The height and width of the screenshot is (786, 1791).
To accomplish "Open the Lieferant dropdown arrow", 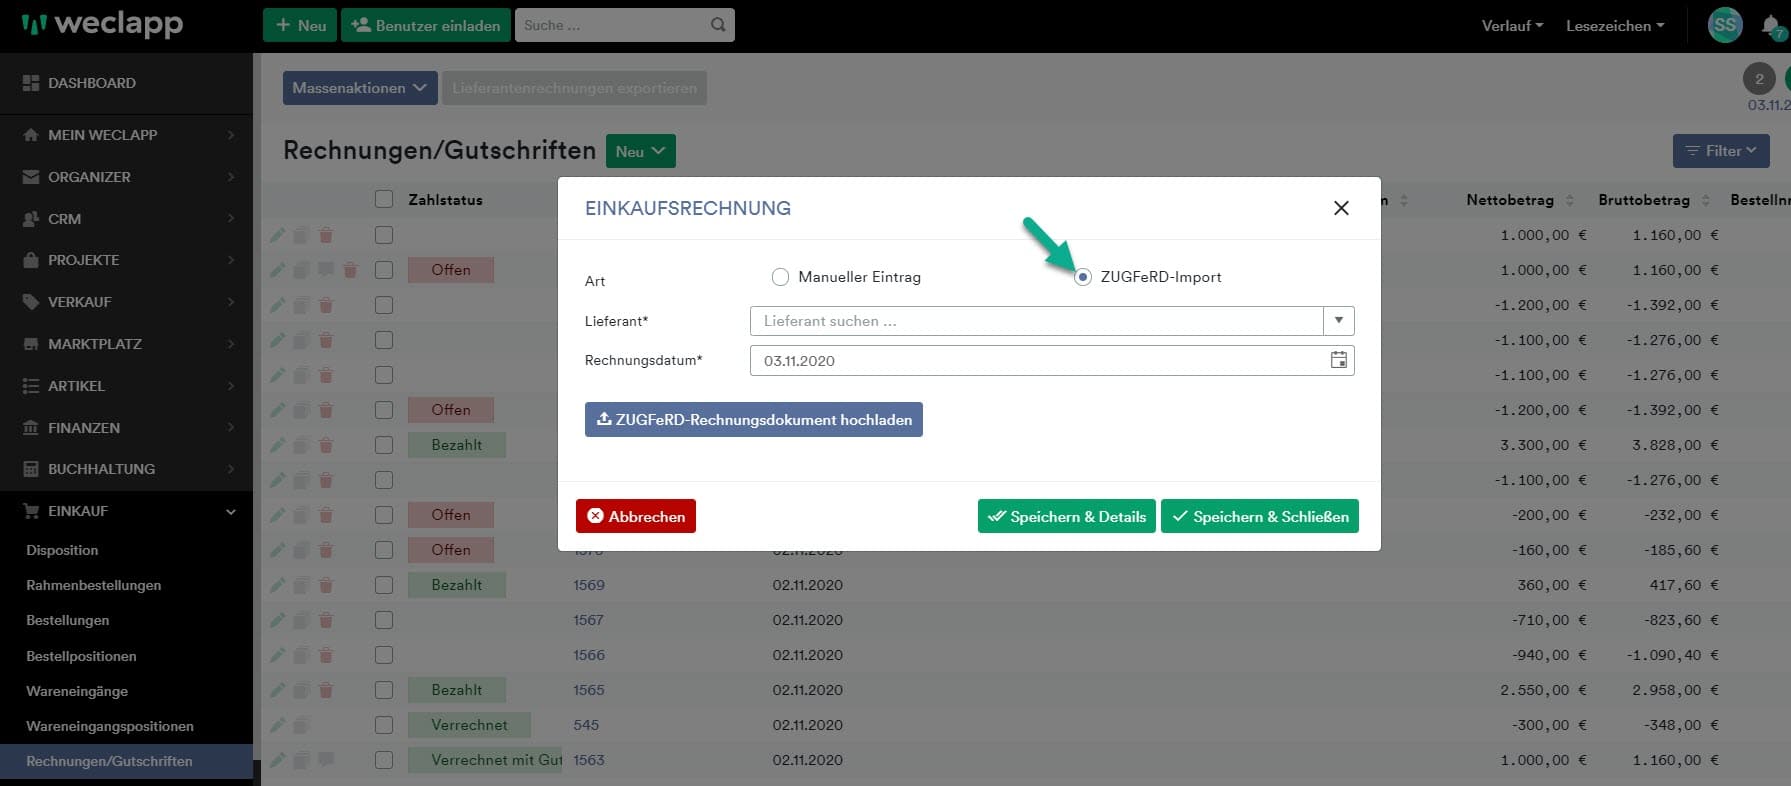I will 1338,321.
